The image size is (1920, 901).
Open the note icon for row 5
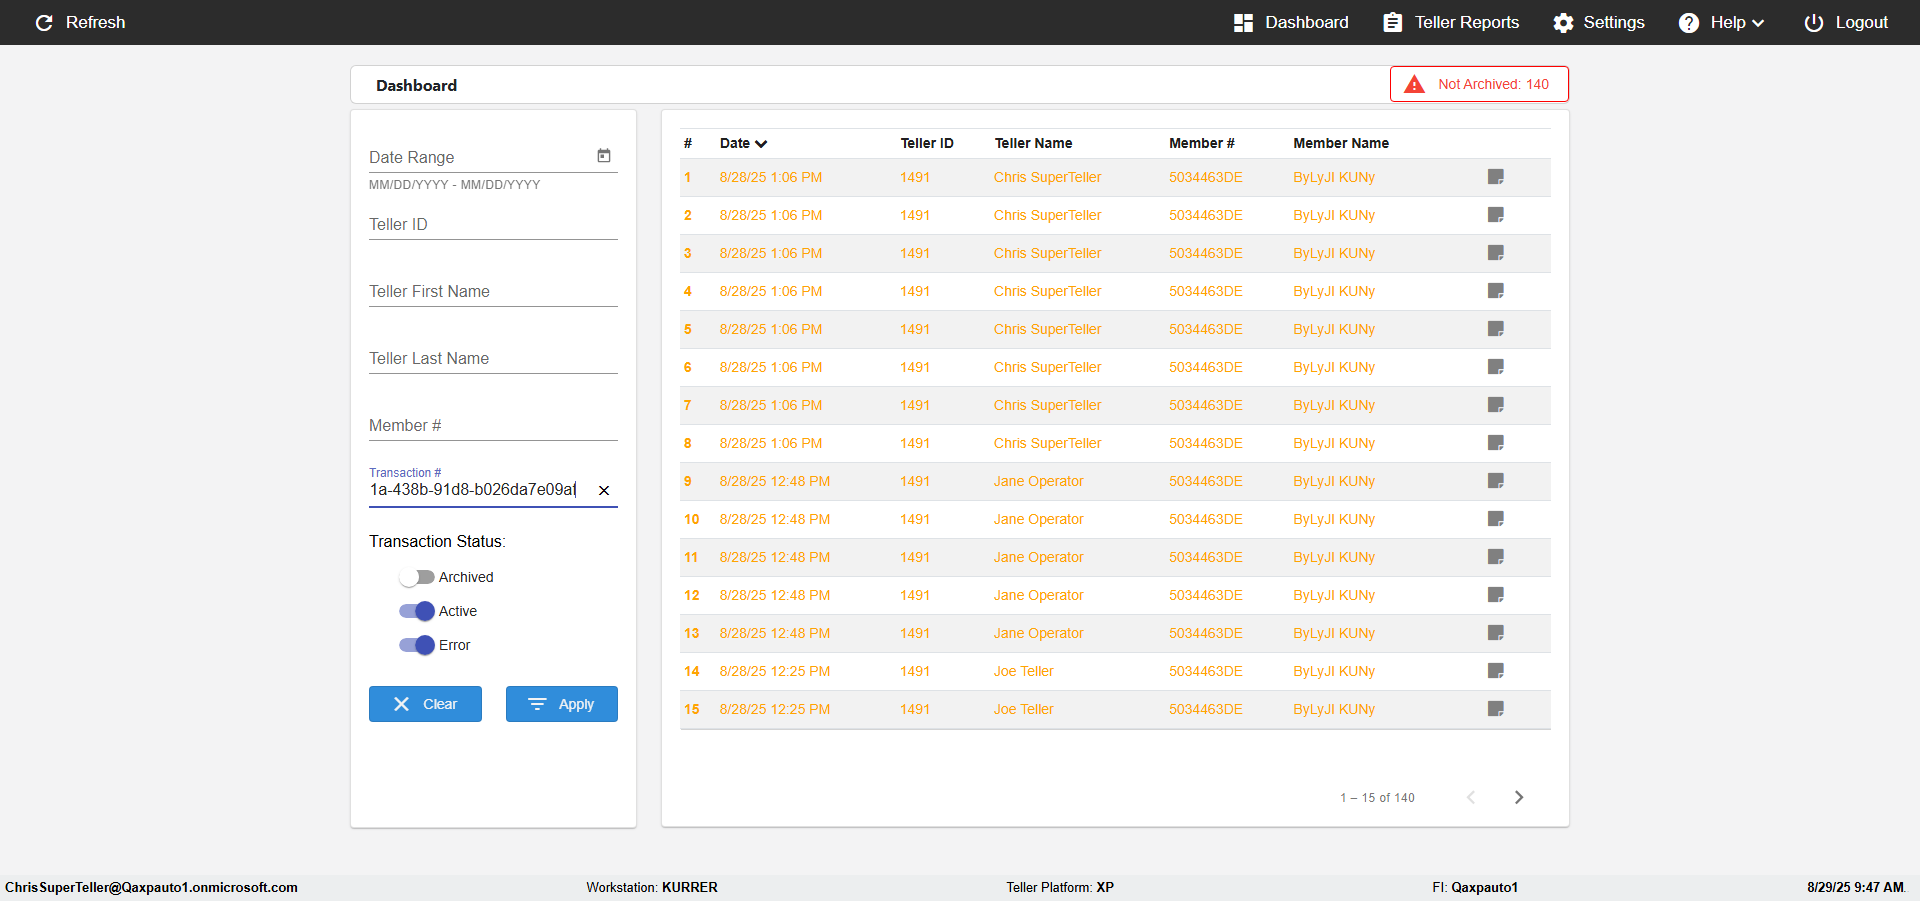[x=1496, y=329]
